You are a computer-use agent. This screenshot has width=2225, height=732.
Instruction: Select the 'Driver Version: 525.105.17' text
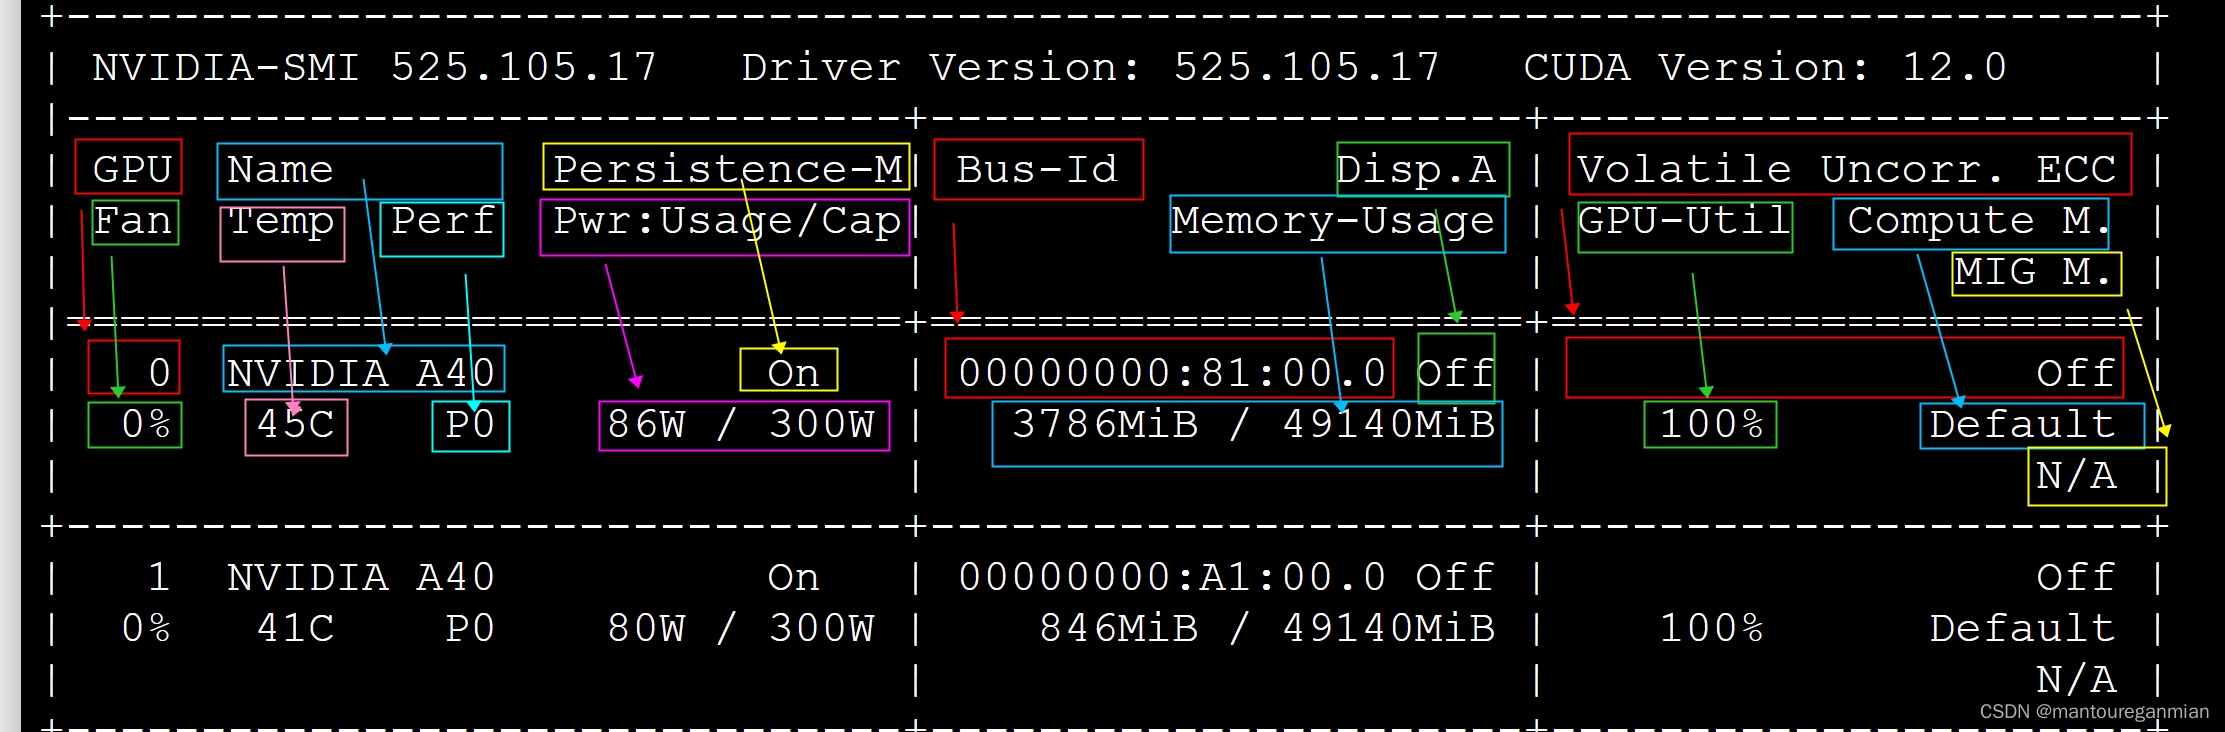coord(1090,68)
